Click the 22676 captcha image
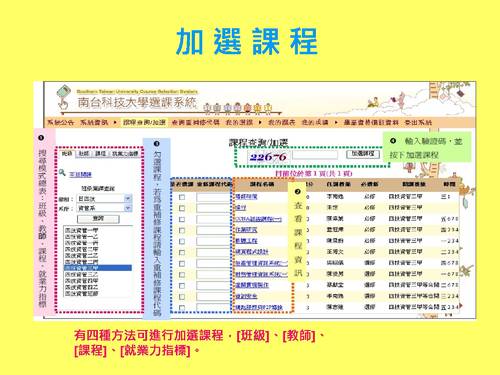 (268, 156)
